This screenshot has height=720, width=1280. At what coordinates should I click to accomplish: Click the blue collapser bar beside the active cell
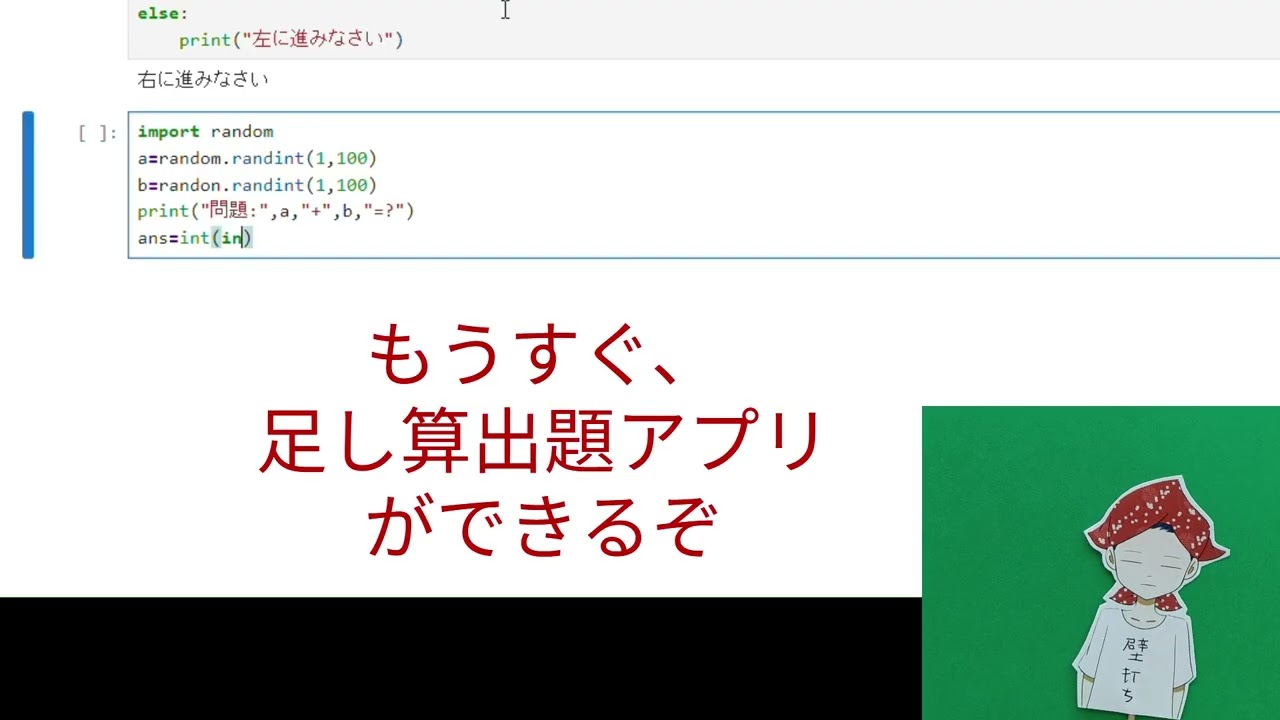pos(28,185)
